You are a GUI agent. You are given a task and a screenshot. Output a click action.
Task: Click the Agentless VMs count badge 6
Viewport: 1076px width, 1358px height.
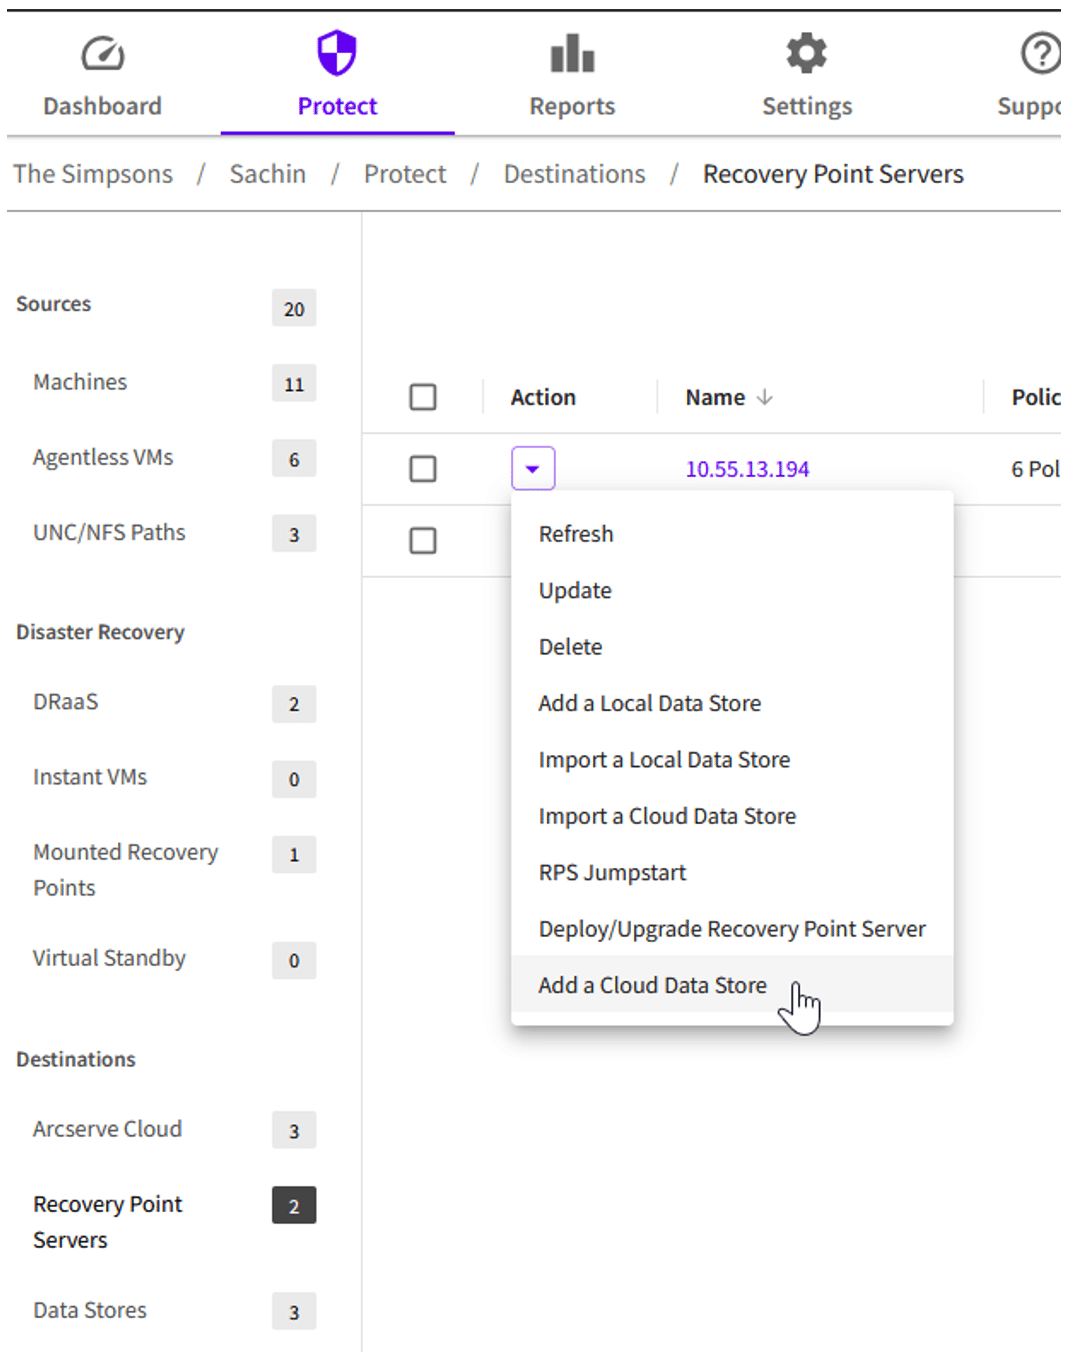(294, 459)
